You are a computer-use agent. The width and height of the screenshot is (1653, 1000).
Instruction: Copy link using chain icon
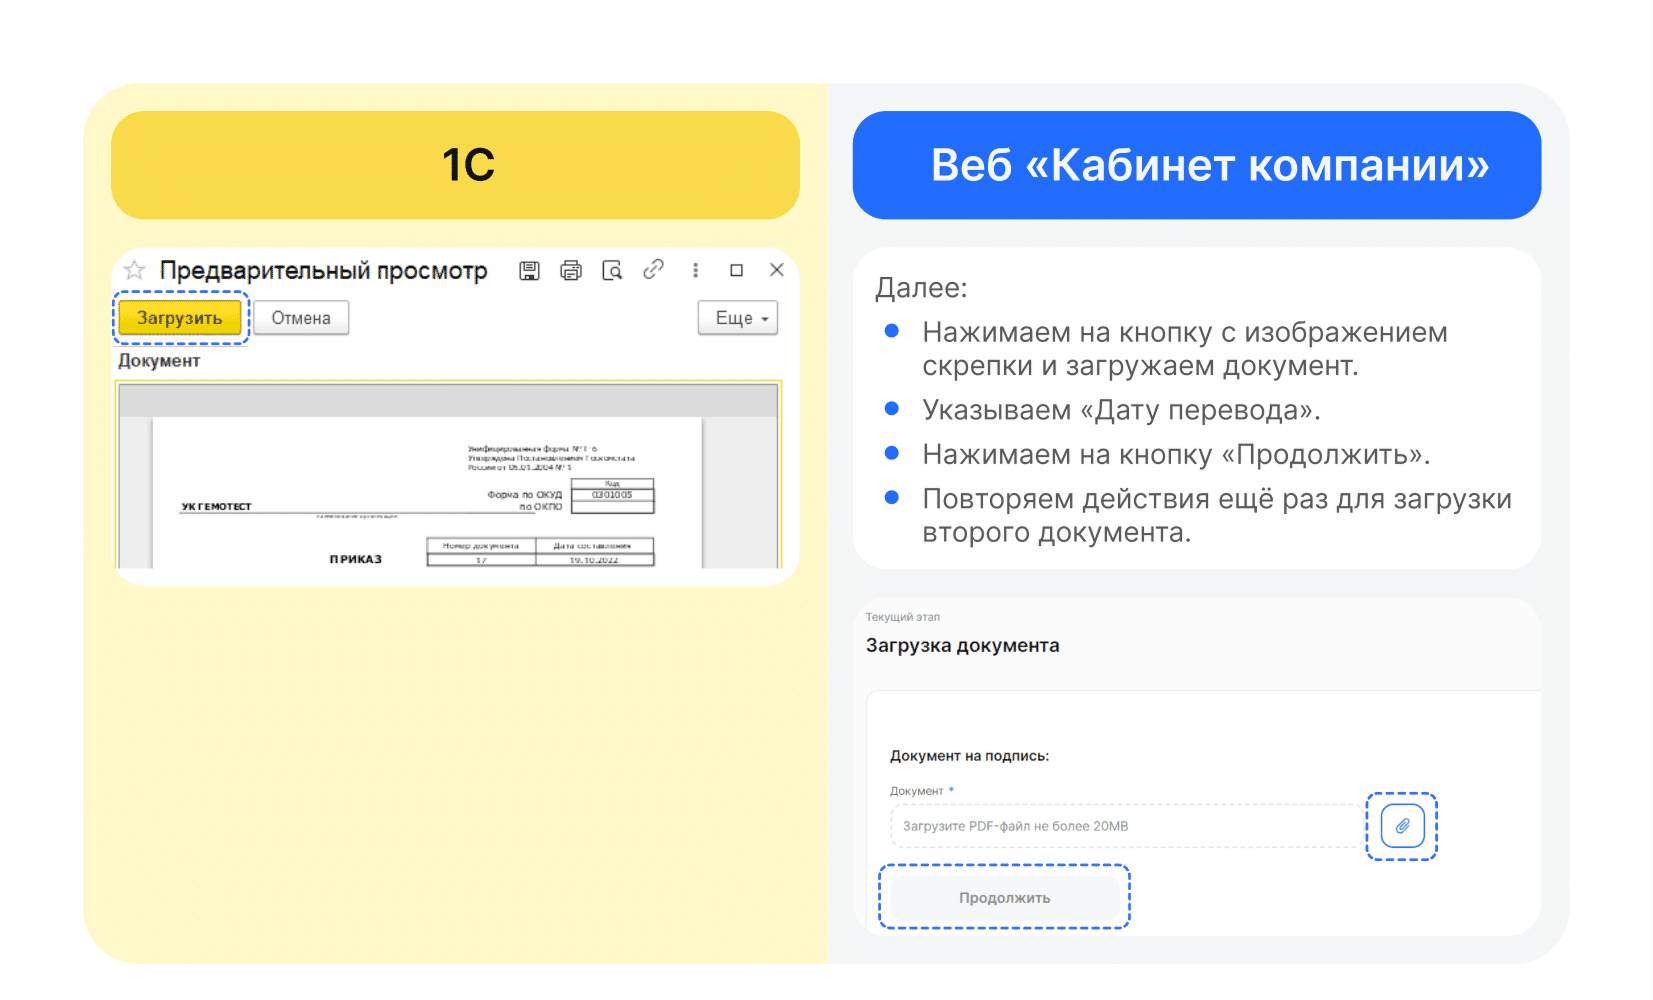pos(653,269)
